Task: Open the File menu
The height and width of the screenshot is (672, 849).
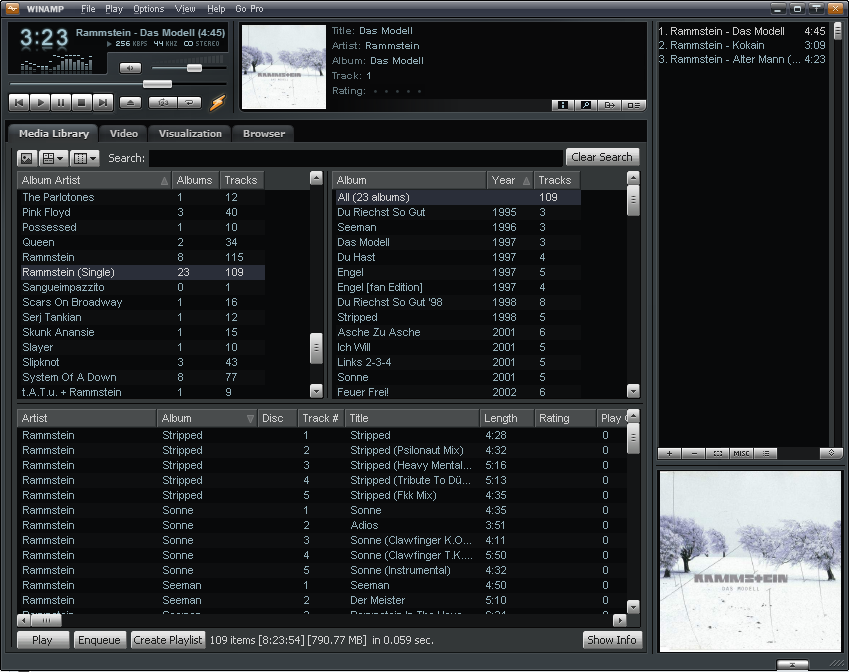Action: (x=88, y=9)
